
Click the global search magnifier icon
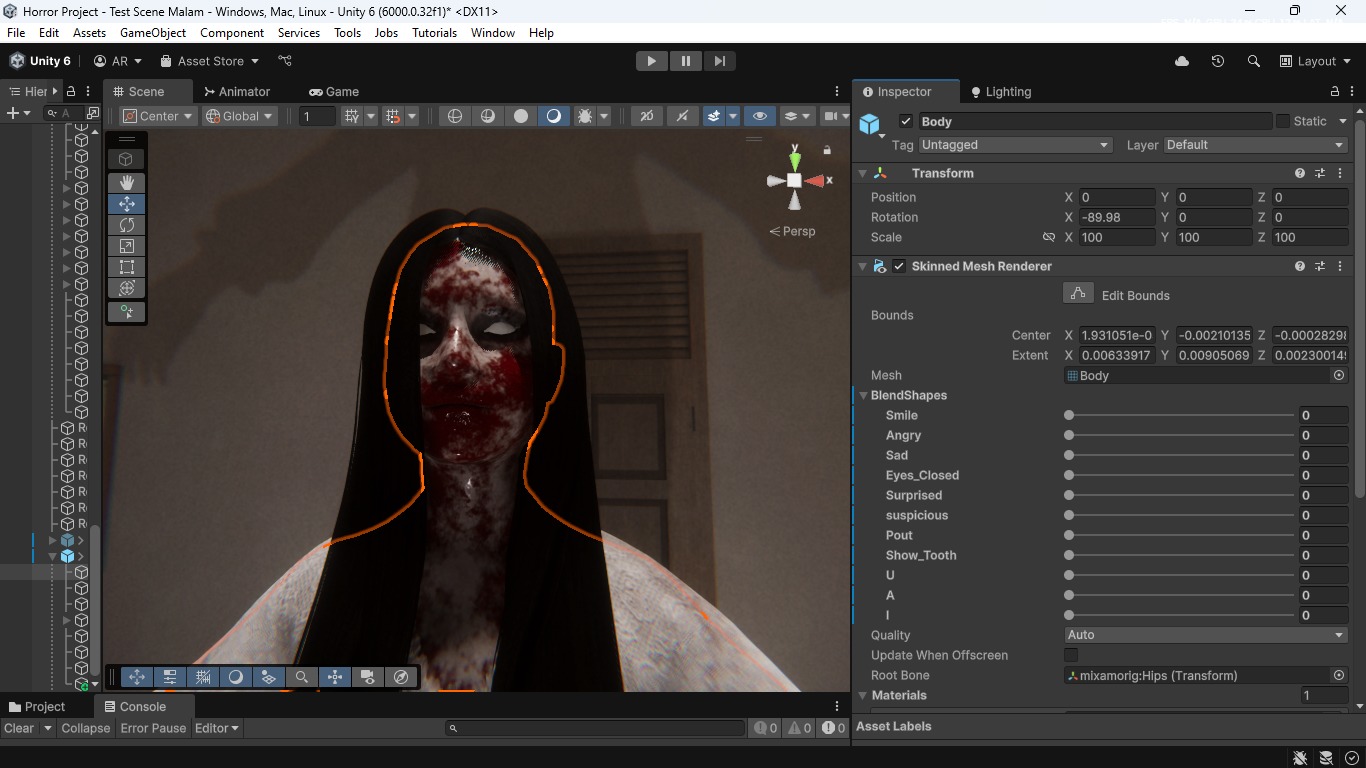click(1253, 61)
